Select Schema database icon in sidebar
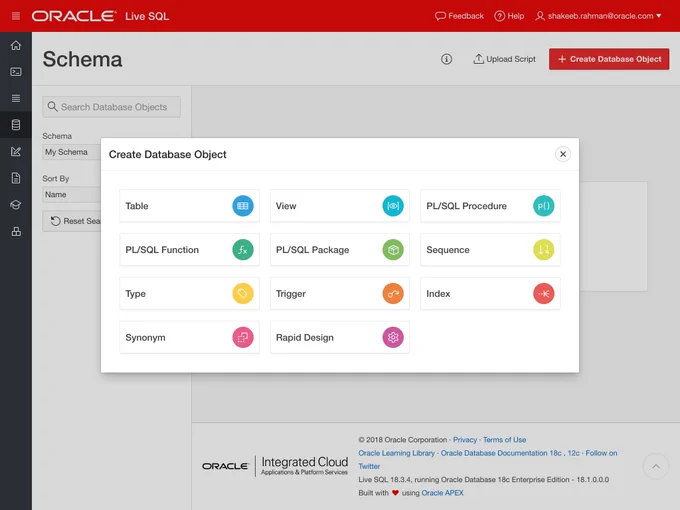 pos(16,125)
